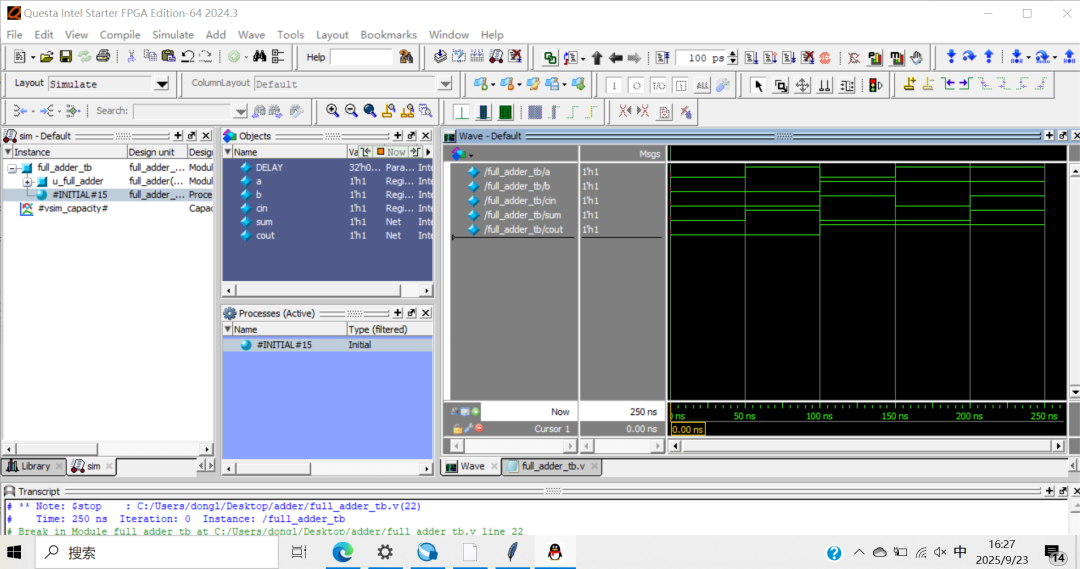Viewport: 1080px width, 569px height.
Task: Click the binoculars Find icon
Action: [260, 57]
